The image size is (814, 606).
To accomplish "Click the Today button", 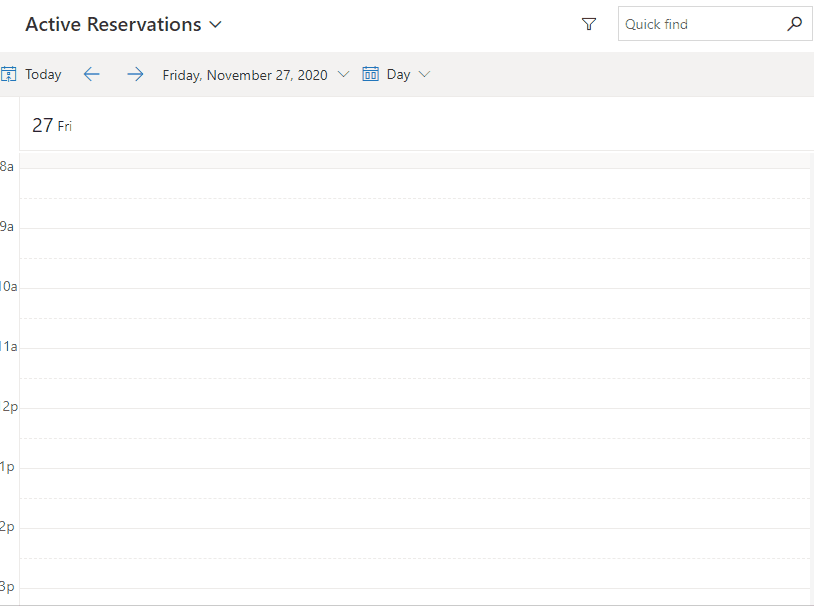I will 43,73.
